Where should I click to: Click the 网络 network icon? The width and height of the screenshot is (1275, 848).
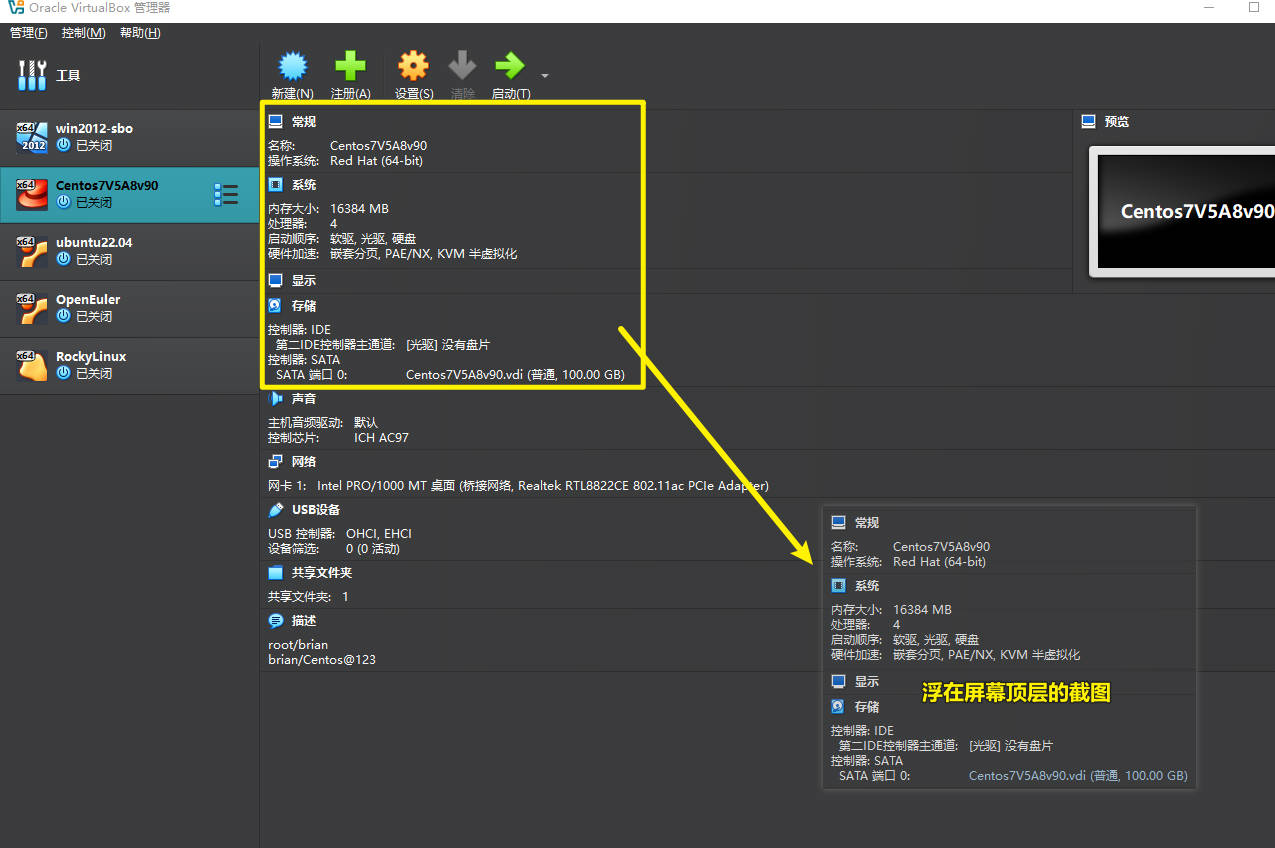pyautogui.click(x=276, y=461)
